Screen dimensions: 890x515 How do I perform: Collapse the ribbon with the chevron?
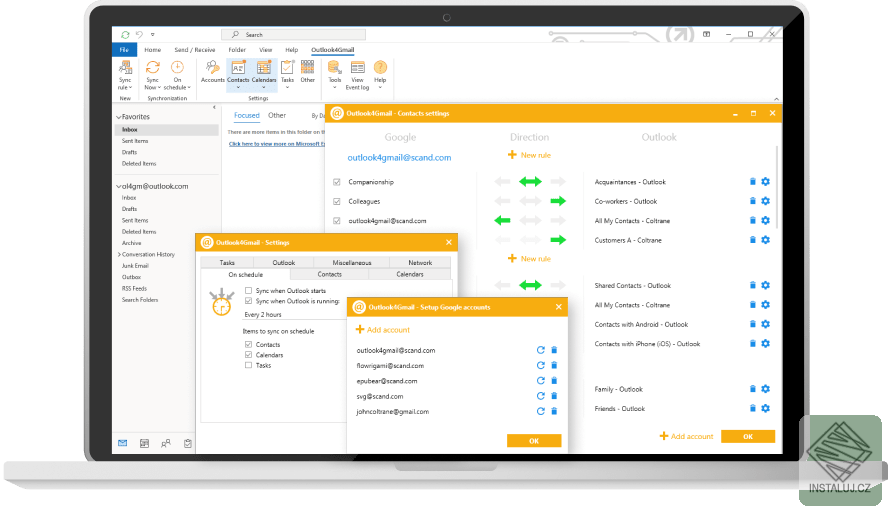point(776,99)
